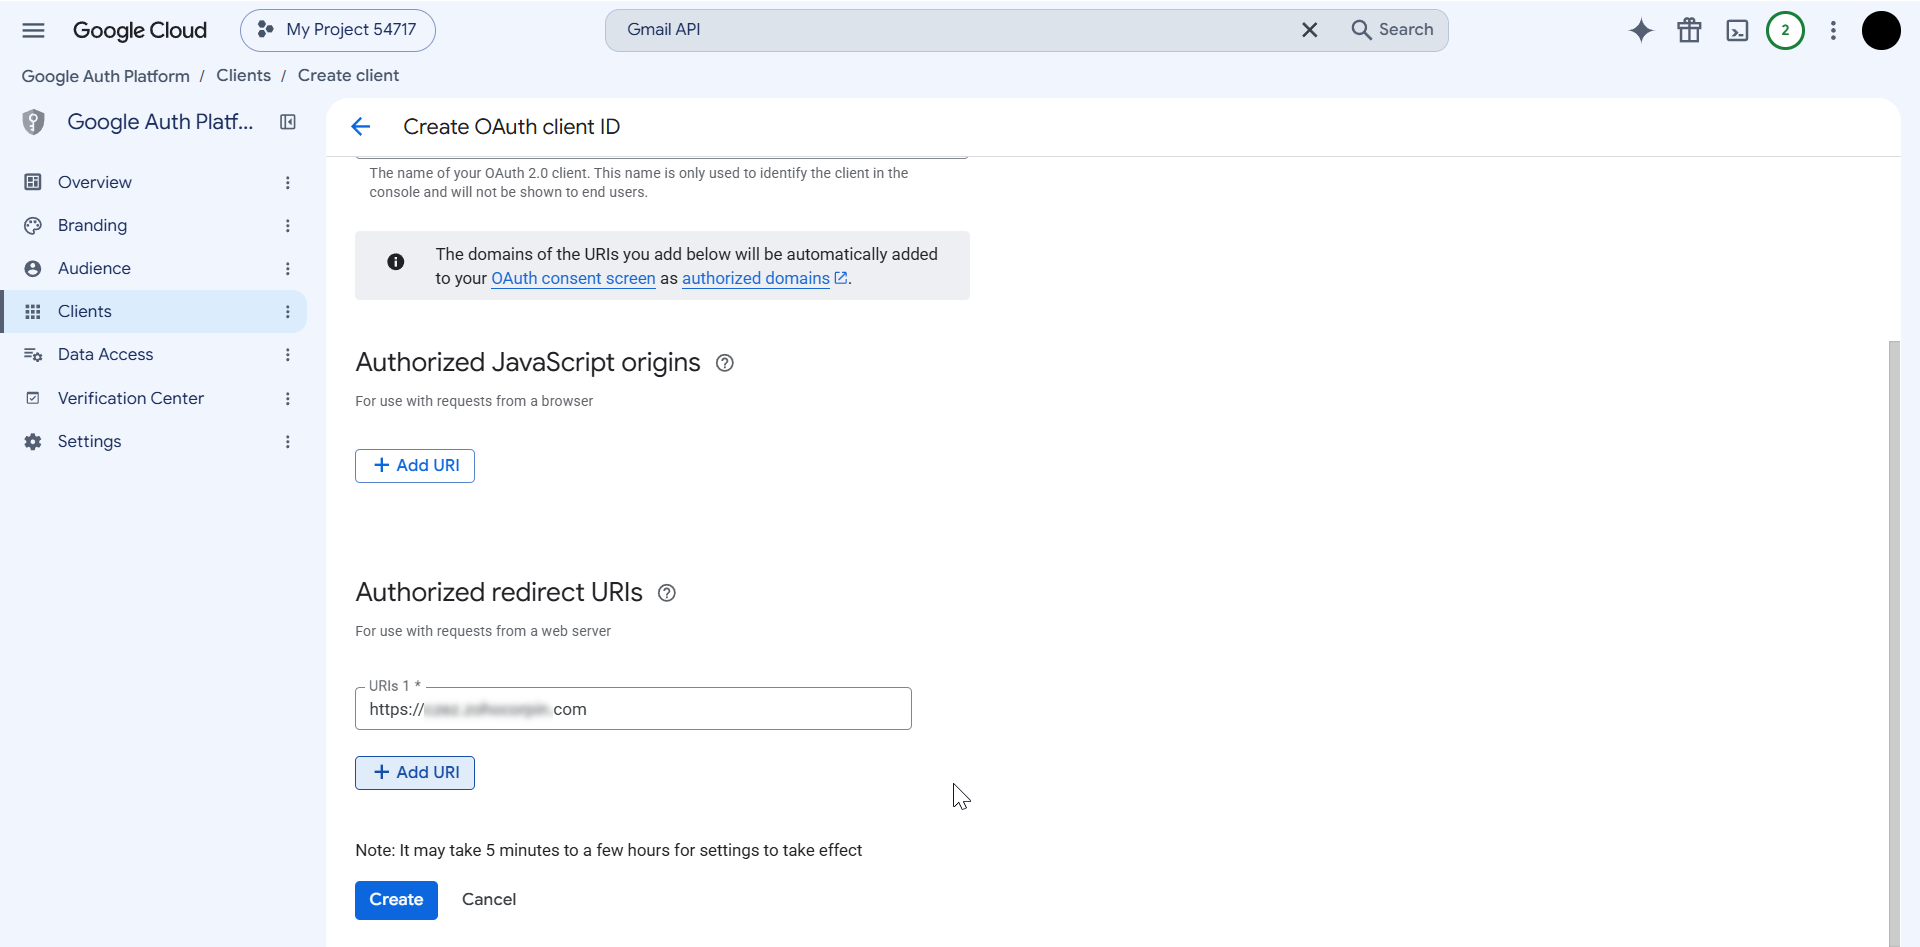Open notifications badge showing 2

[1785, 30]
